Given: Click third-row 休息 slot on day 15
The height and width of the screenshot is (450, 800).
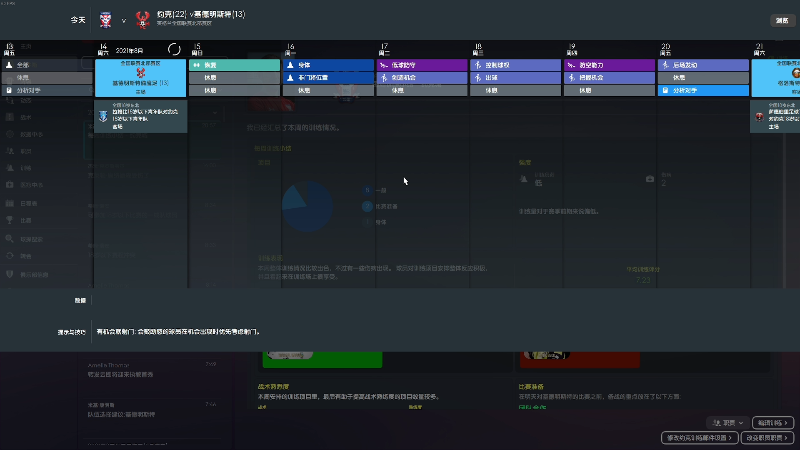Looking at the screenshot, I should 235,90.
